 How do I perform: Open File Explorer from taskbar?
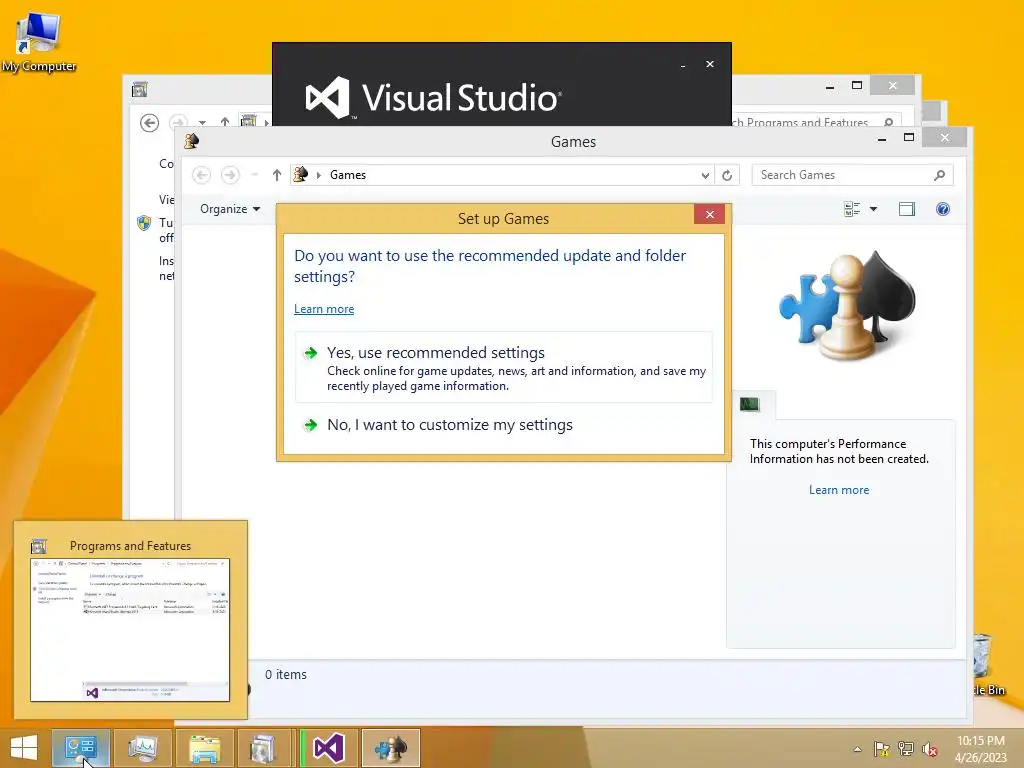(x=204, y=748)
